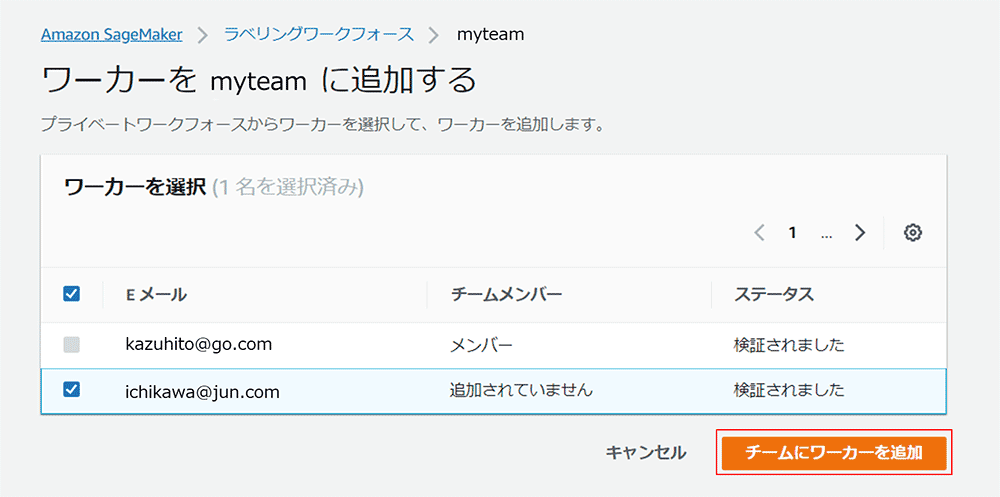
Task: Sort by the ステータス column header
Action: [773, 294]
